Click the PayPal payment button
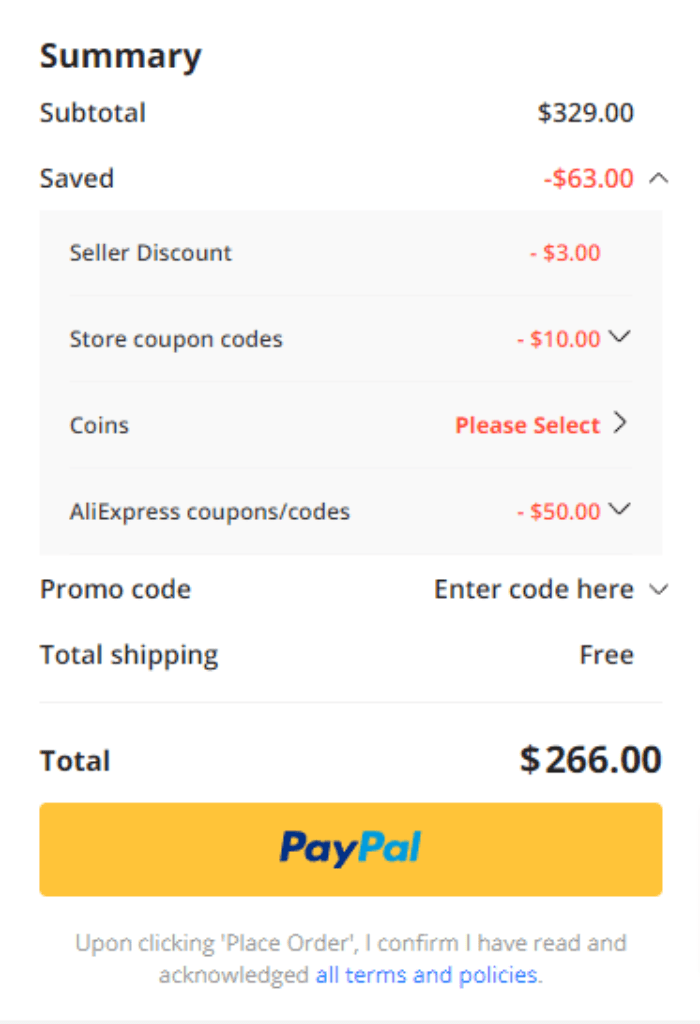 351,849
